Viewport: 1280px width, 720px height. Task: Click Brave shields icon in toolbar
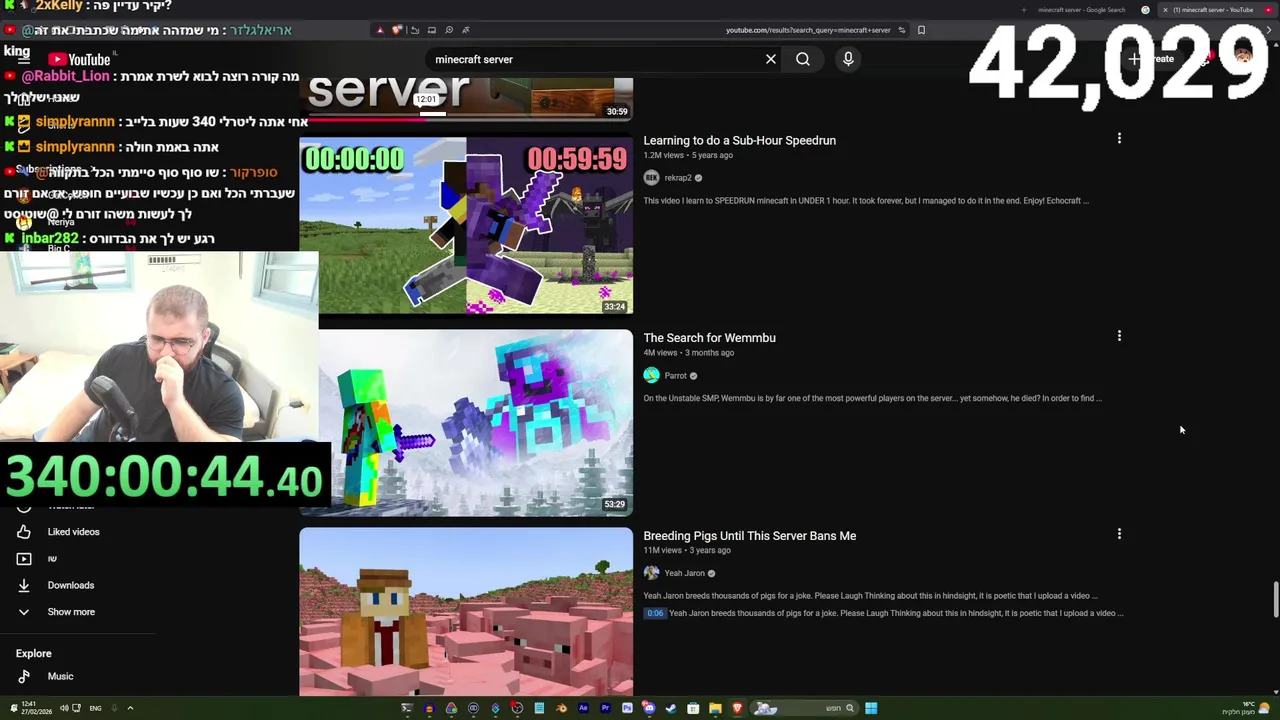tap(397, 30)
